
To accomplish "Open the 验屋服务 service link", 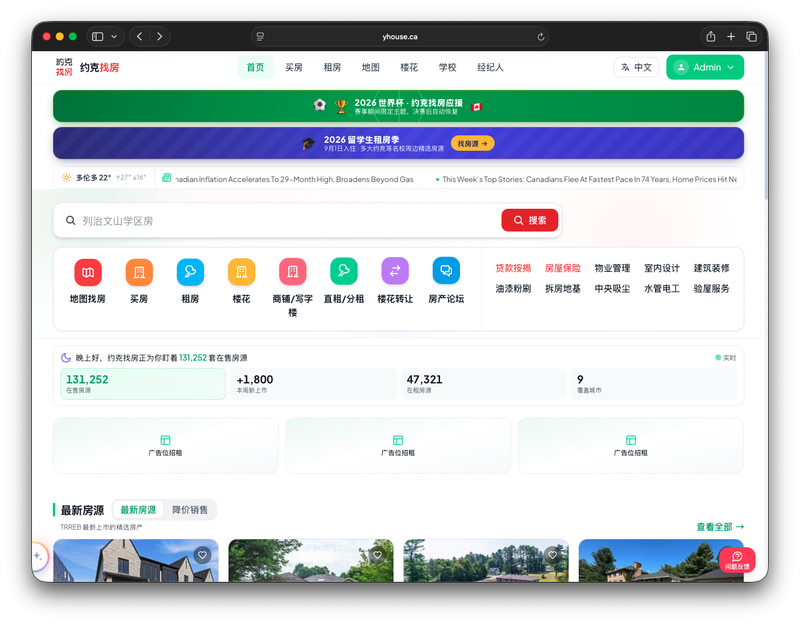I will (x=711, y=288).
